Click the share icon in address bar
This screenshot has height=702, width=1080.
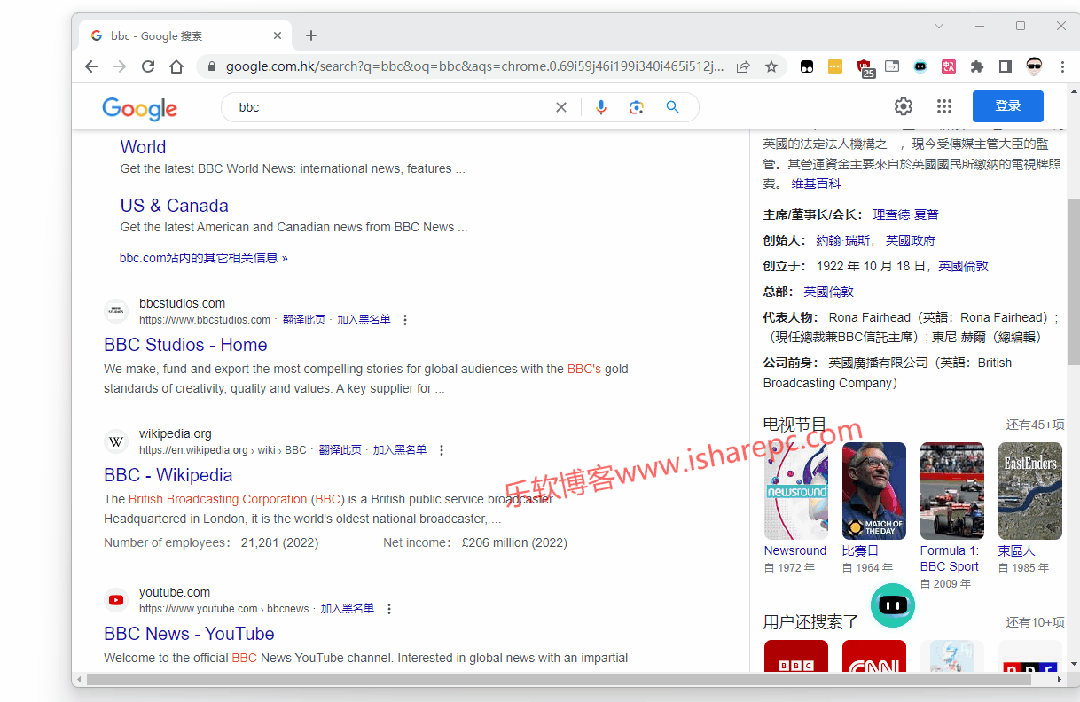[x=743, y=67]
